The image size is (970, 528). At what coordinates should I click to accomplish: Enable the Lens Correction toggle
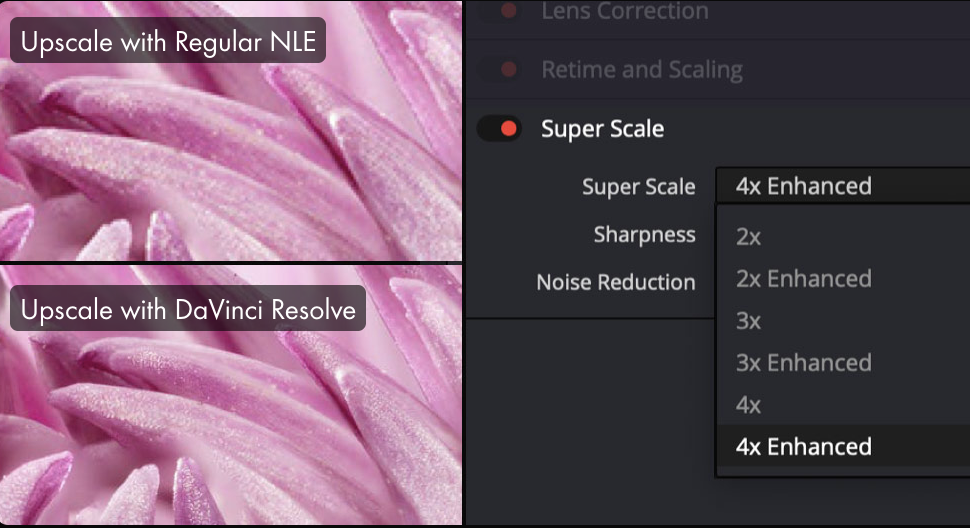pos(500,11)
